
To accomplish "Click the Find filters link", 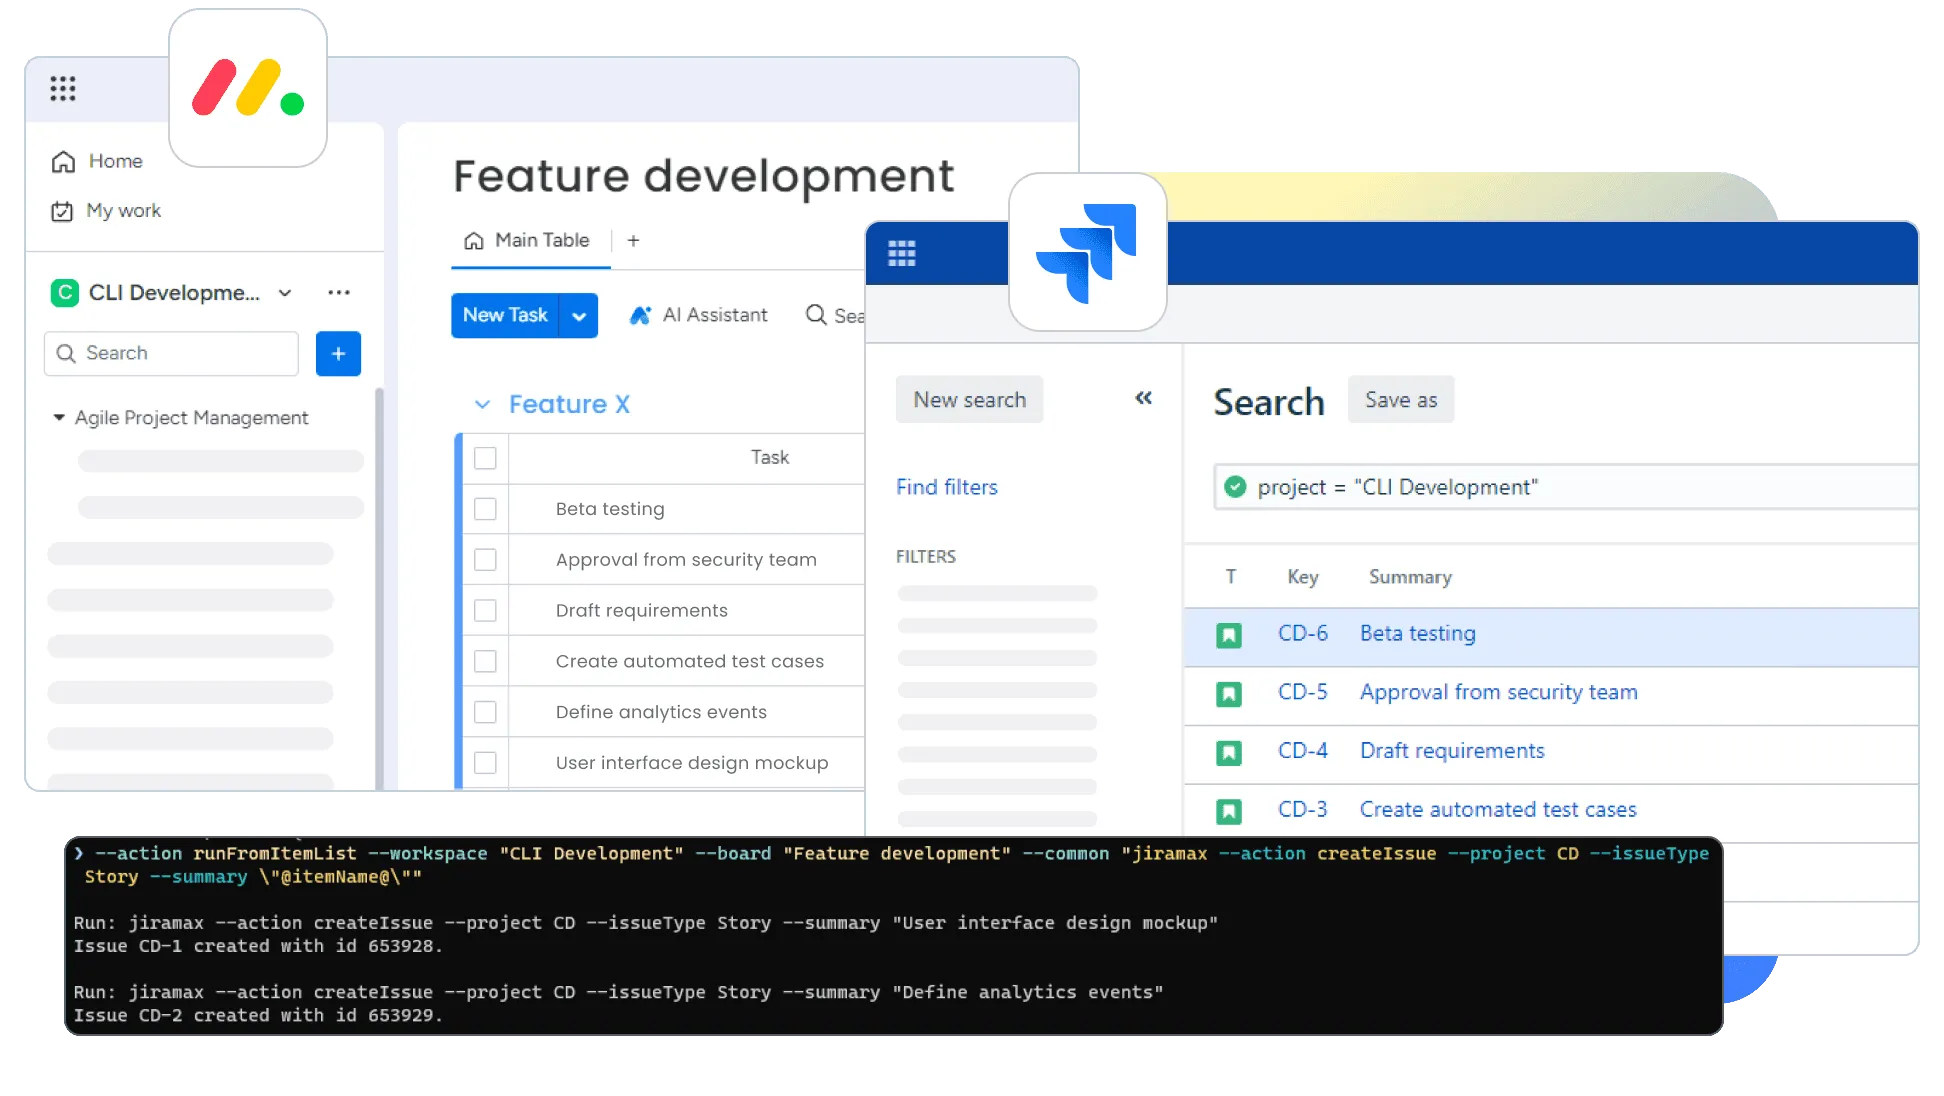I will click(946, 487).
